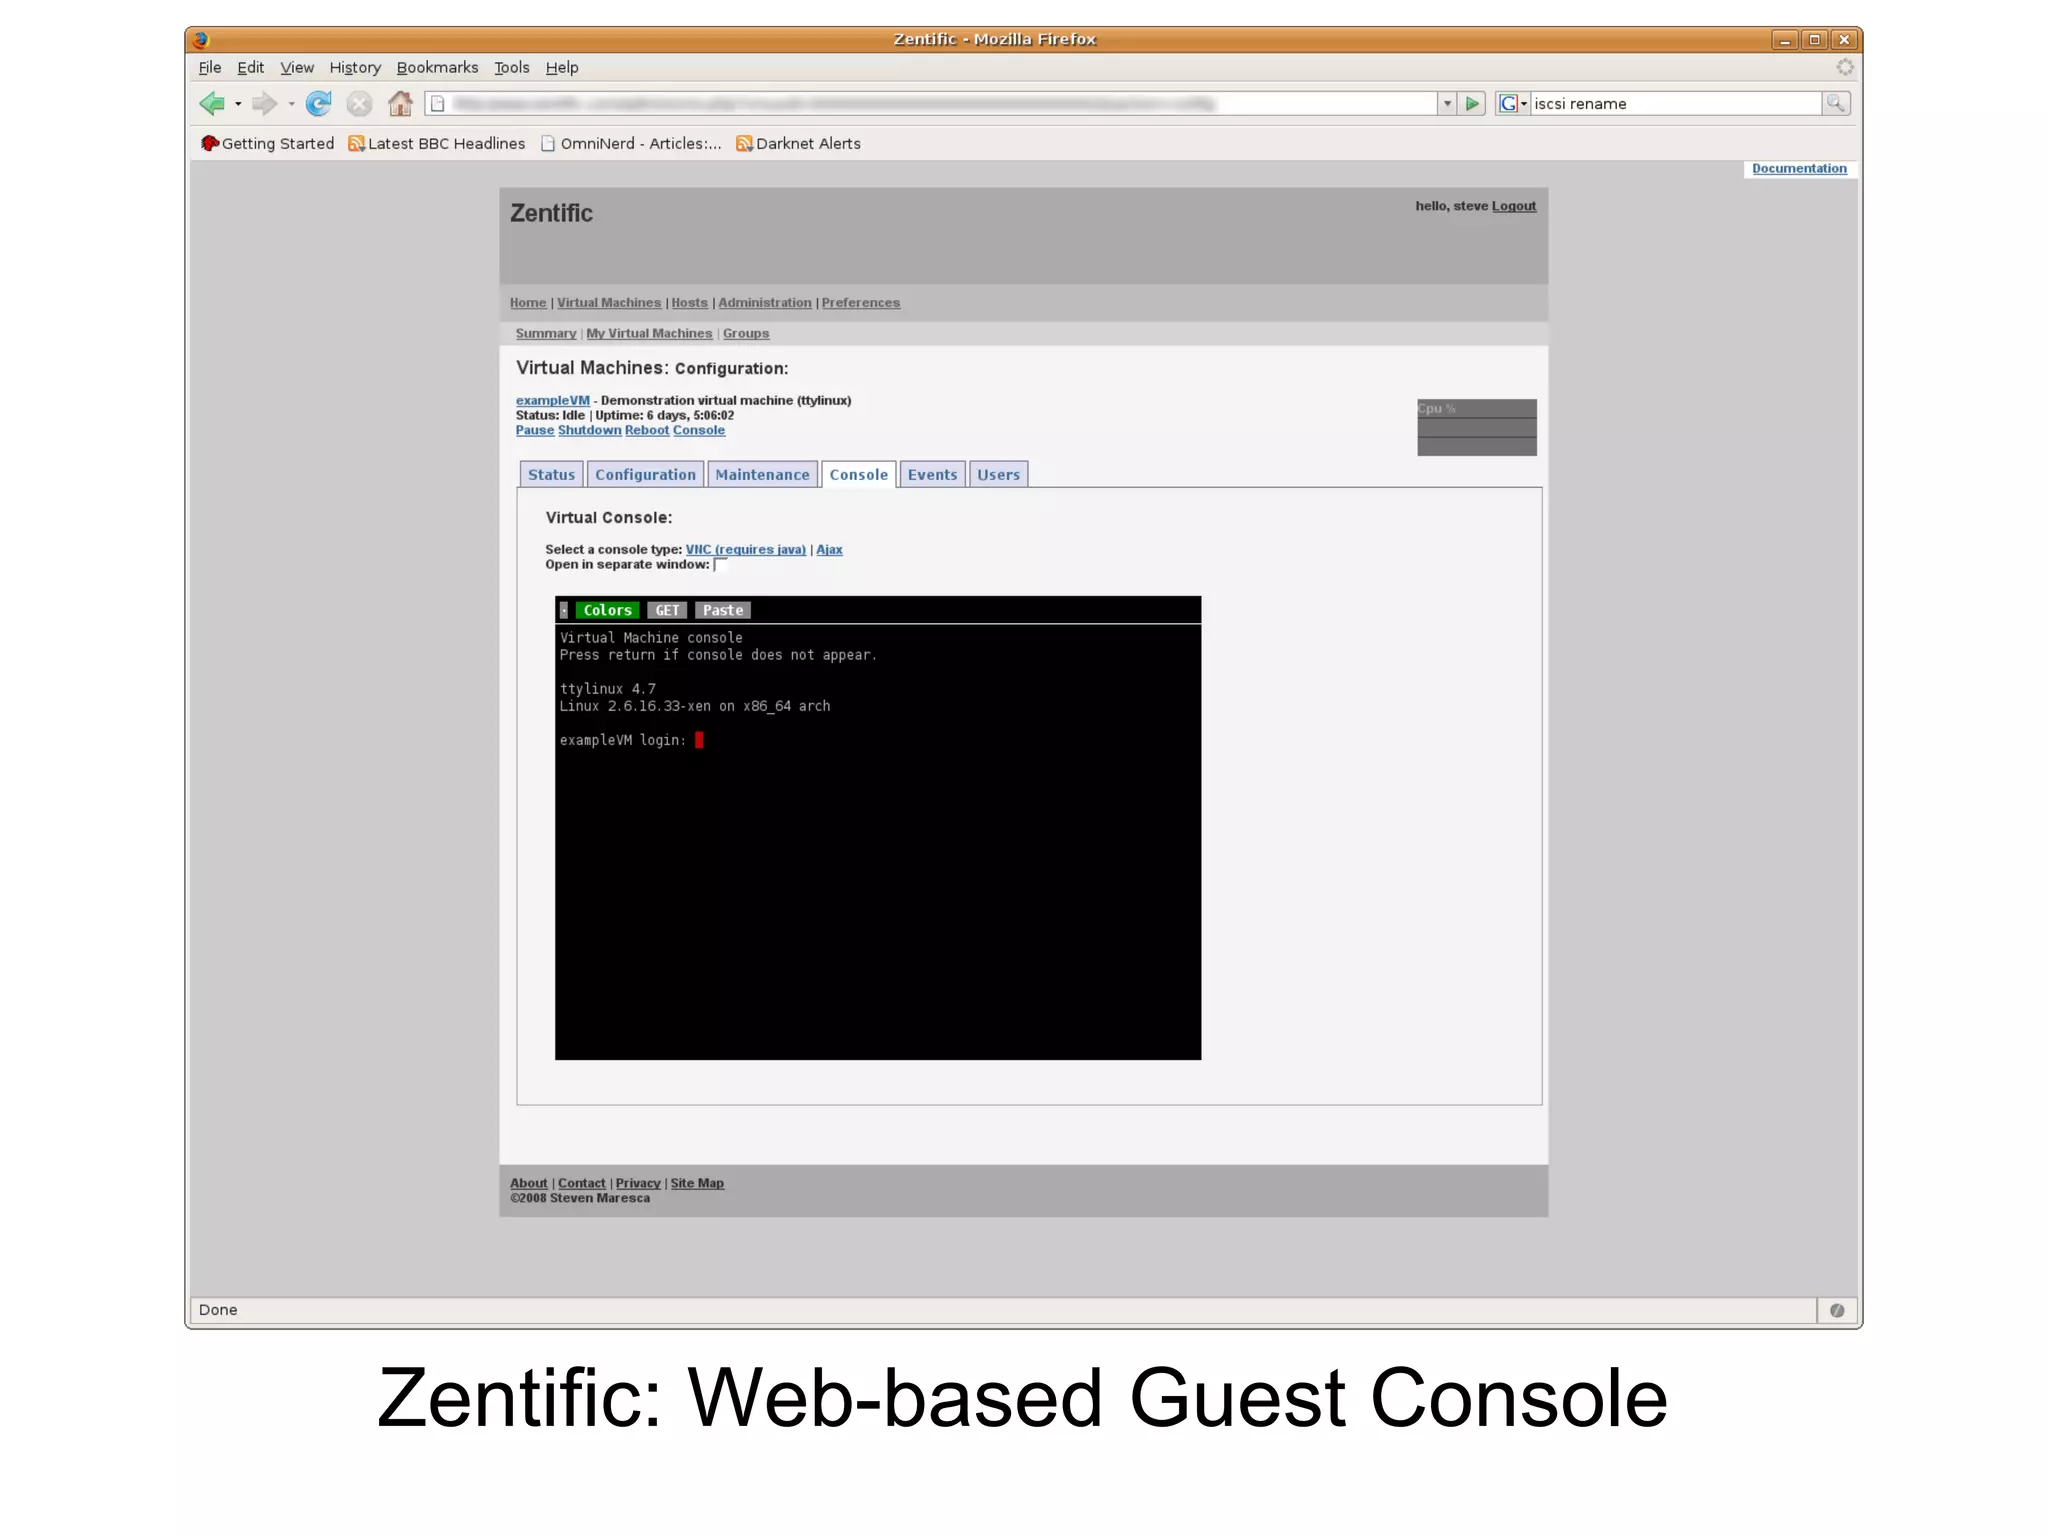The width and height of the screenshot is (2048, 1536).
Task: Open the Site Map footer link
Action: pos(697,1183)
